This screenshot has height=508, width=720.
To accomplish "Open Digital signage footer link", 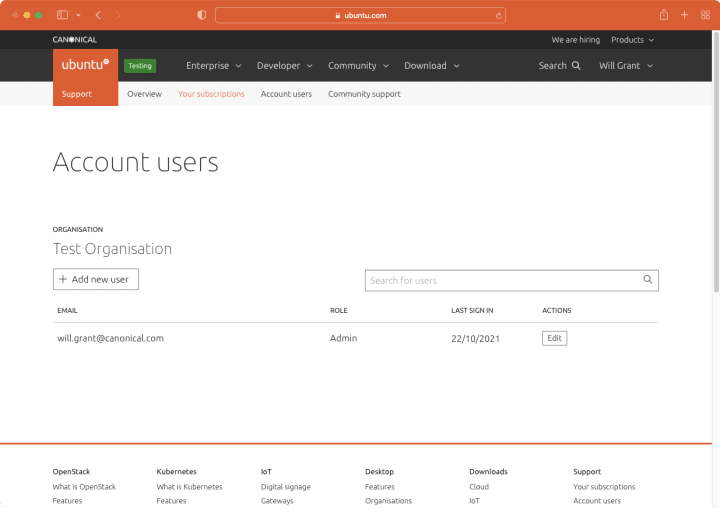I will (286, 487).
